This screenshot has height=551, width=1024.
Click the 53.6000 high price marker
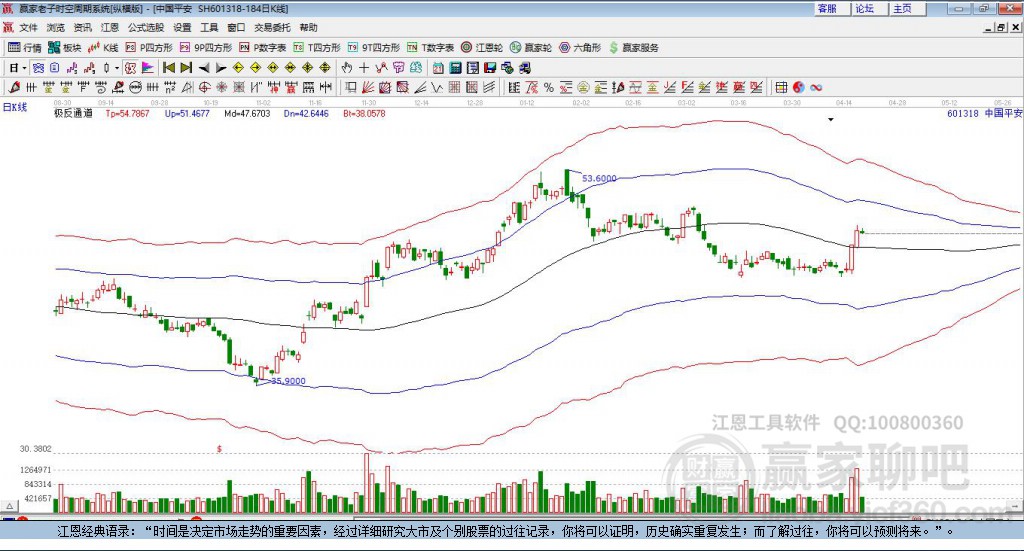click(x=599, y=178)
